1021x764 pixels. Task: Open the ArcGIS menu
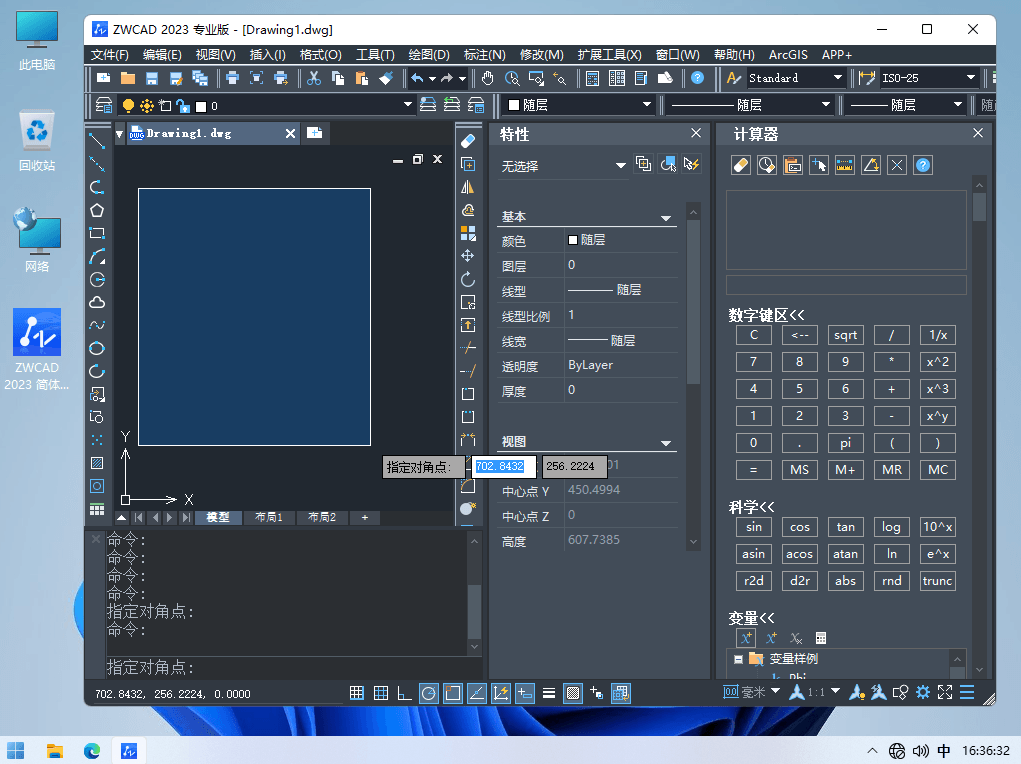click(788, 55)
